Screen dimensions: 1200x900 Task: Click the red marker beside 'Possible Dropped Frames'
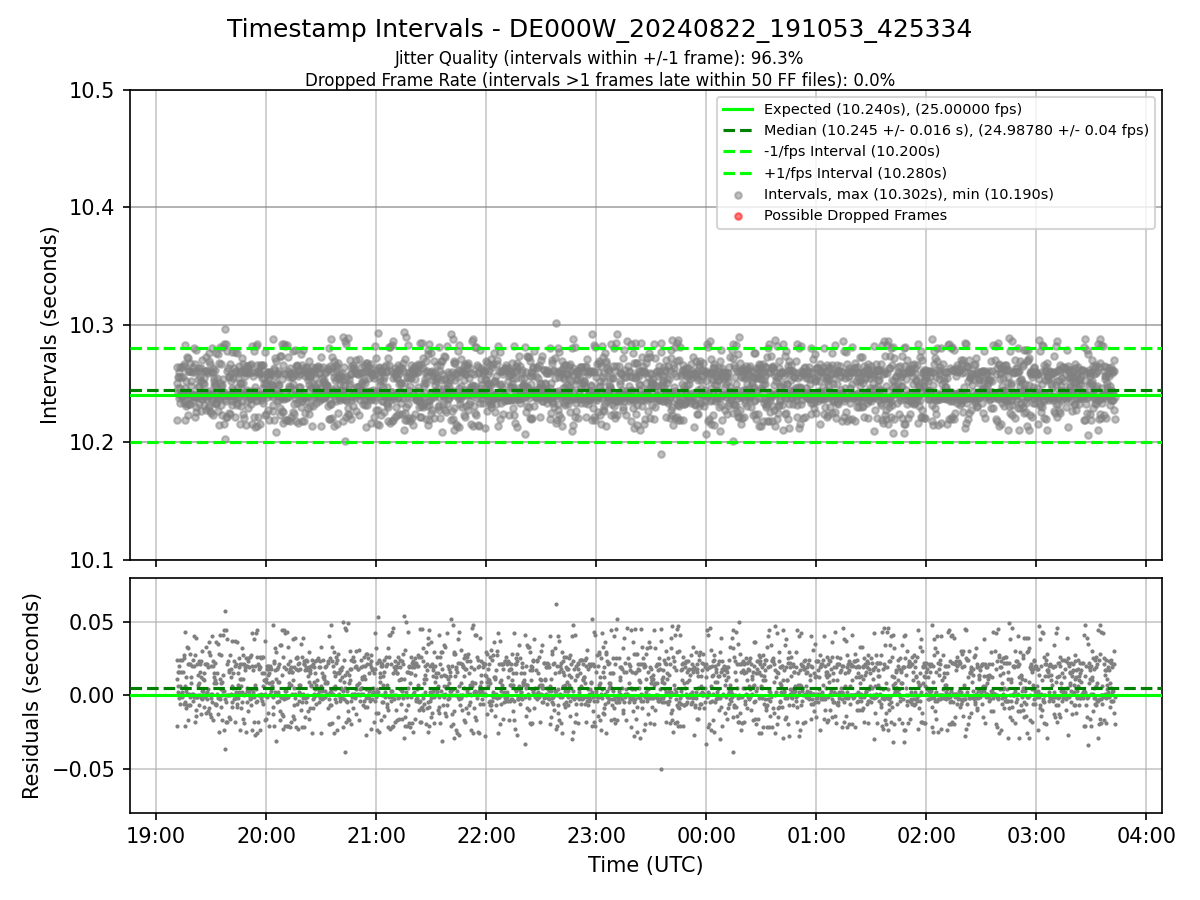pos(738,216)
